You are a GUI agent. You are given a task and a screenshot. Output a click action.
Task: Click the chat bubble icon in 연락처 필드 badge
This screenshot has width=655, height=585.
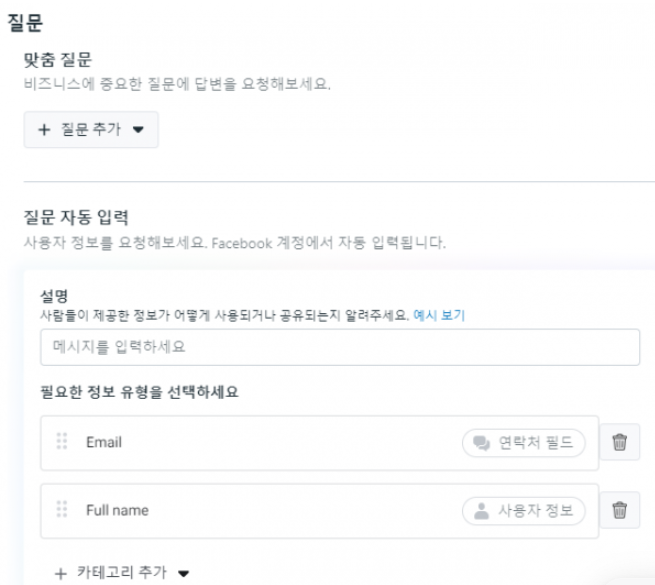481,443
